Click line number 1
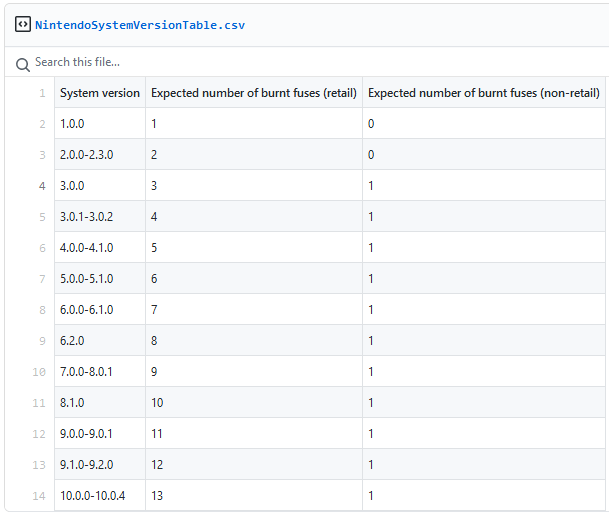 click(42, 93)
